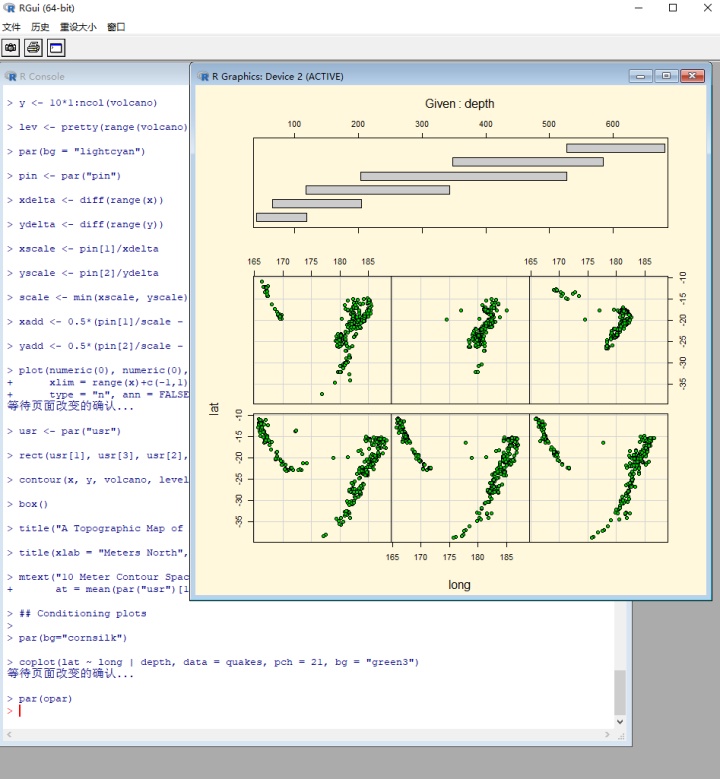
Task: Click the R logo in R Console title bar
Action: (11, 77)
